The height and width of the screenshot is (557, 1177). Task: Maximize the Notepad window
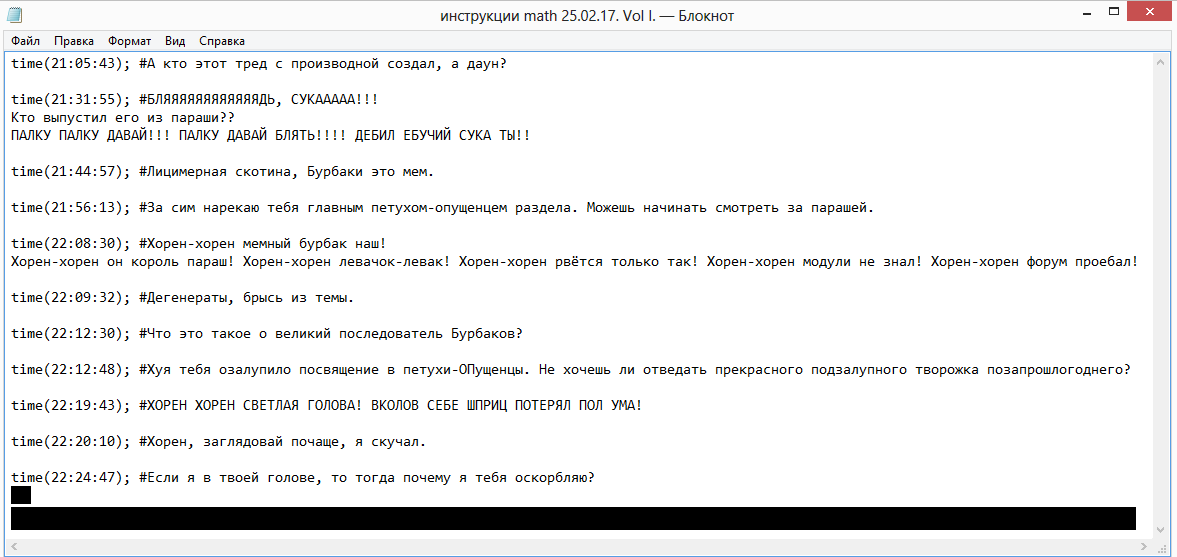click(x=1116, y=11)
